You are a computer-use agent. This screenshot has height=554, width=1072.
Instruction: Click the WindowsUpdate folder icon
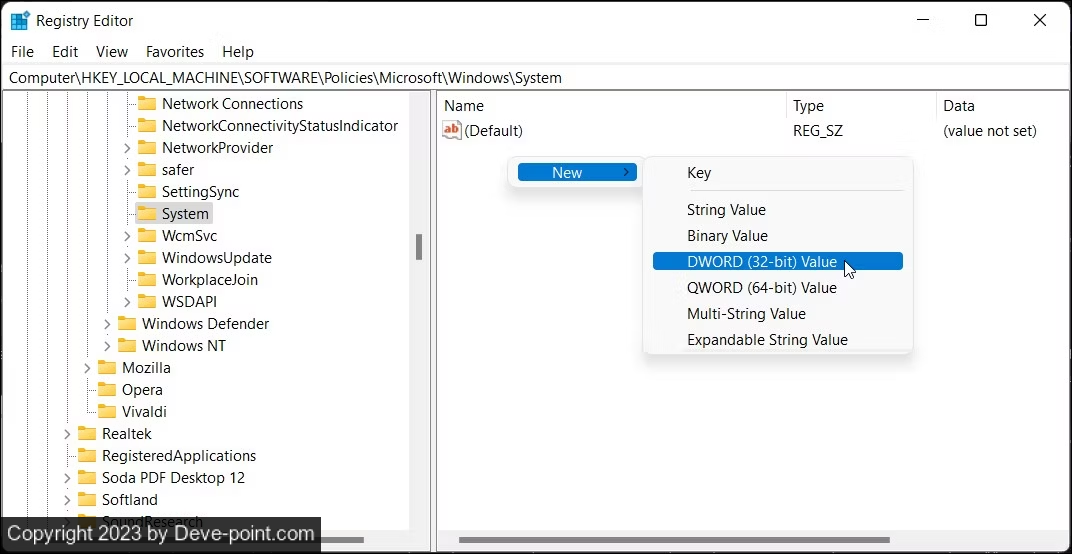(147, 258)
